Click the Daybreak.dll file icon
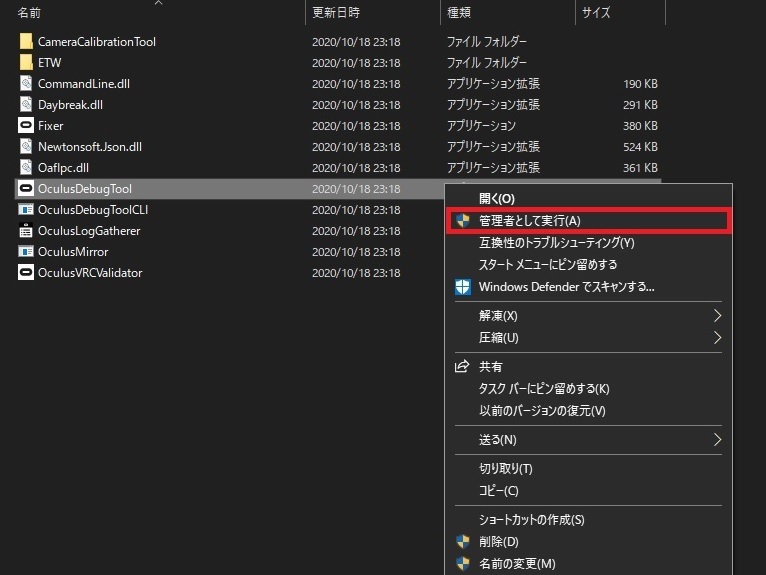This screenshot has width=766, height=575. tap(26, 105)
